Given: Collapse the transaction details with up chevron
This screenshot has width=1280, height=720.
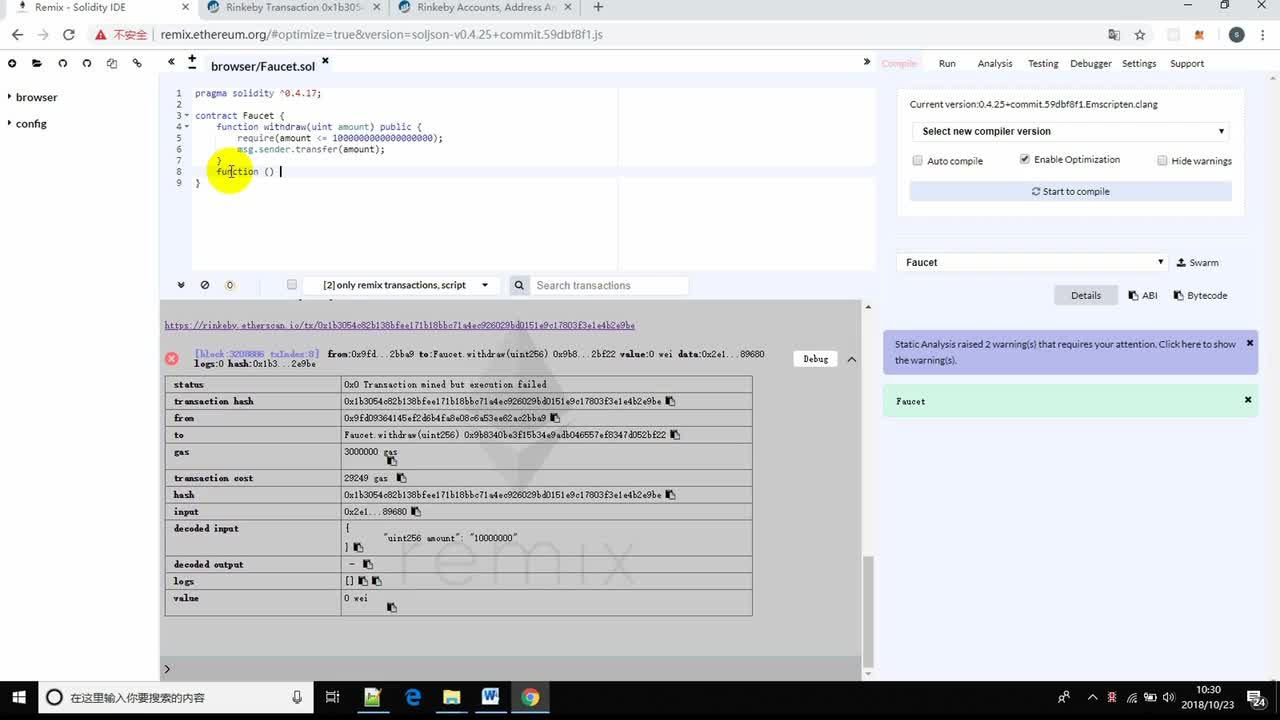Looking at the screenshot, I should click(852, 359).
